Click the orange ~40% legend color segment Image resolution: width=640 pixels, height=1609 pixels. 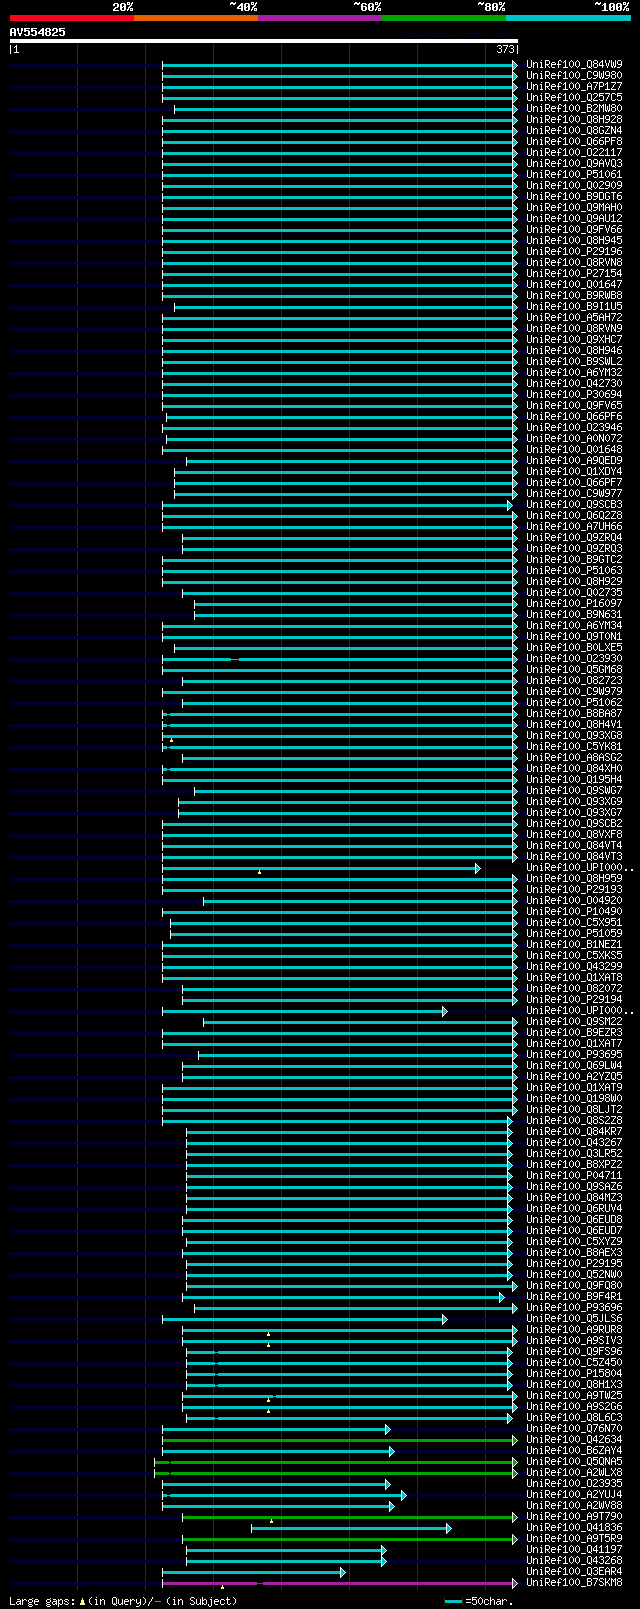click(x=196, y=18)
